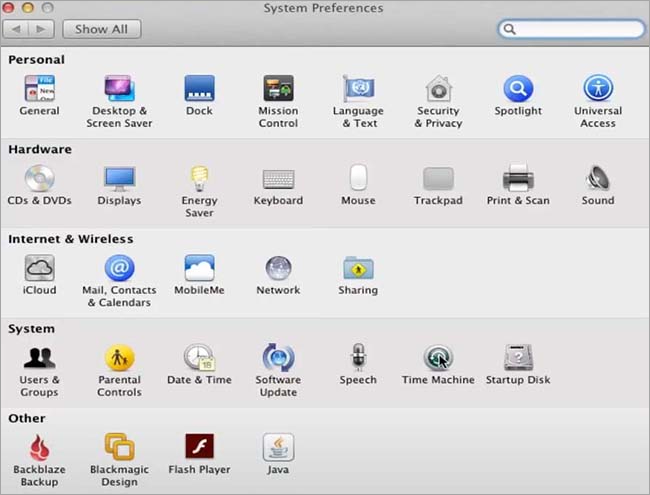The image size is (650, 495).
Task: Close the System Preferences window
Action: point(8,7)
